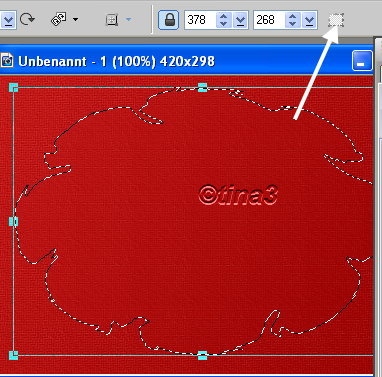Viewport: 382px width, 377px height.
Task: Toggle the aspect ratio padlock button
Action: coord(169,20)
